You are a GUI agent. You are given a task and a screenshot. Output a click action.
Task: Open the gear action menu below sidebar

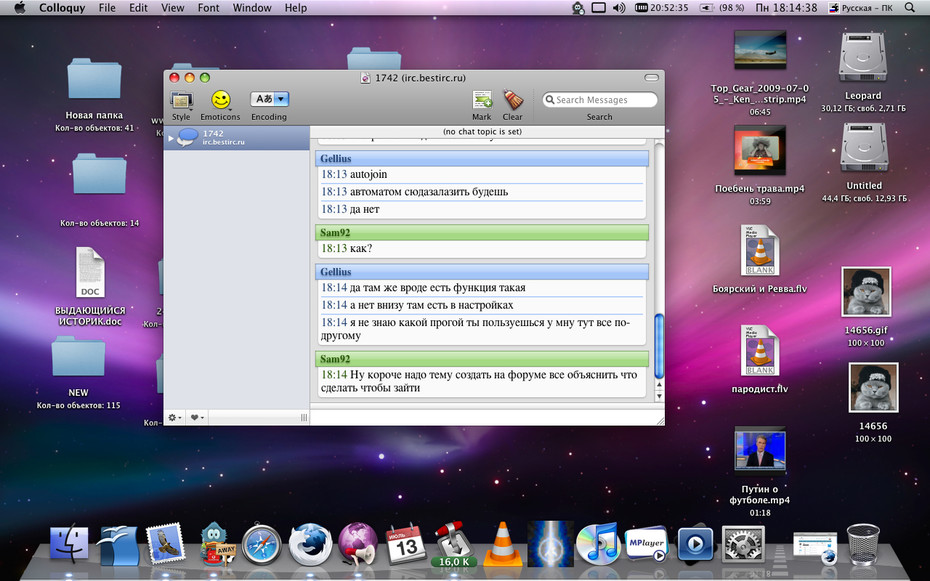174,417
